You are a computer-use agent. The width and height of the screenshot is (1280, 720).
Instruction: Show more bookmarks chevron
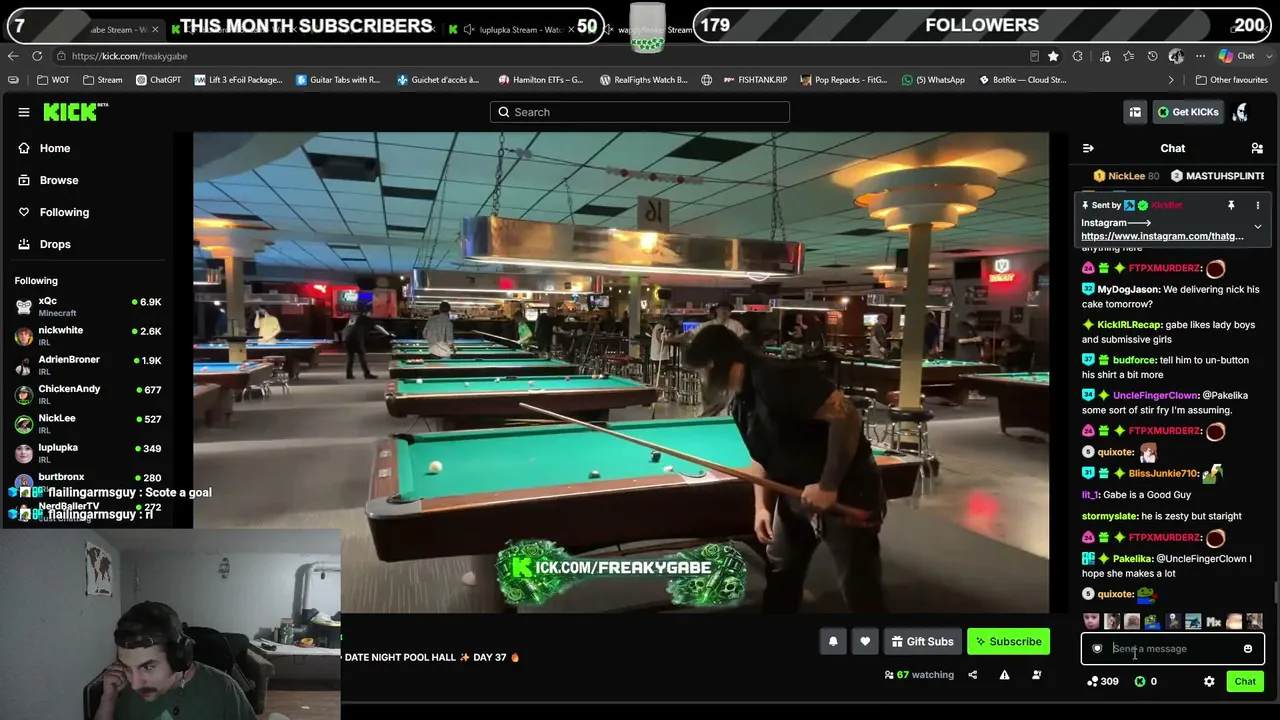pyautogui.click(x=1171, y=80)
